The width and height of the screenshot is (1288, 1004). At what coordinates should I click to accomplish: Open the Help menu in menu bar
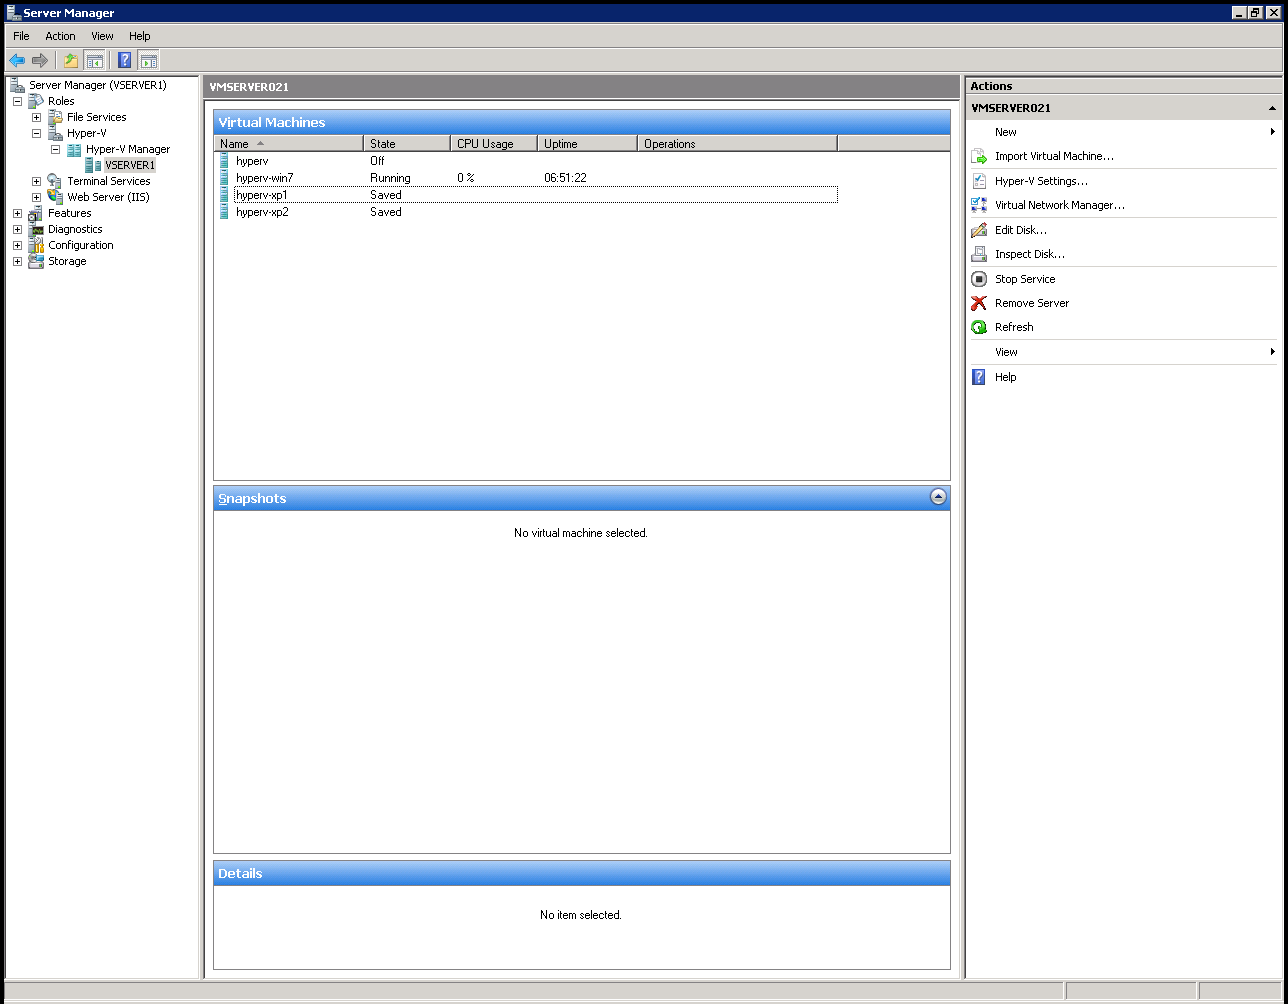point(140,36)
